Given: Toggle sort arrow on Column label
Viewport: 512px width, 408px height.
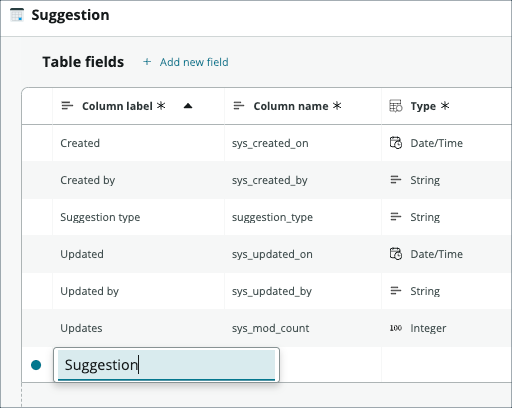Looking at the screenshot, I should (188, 106).
